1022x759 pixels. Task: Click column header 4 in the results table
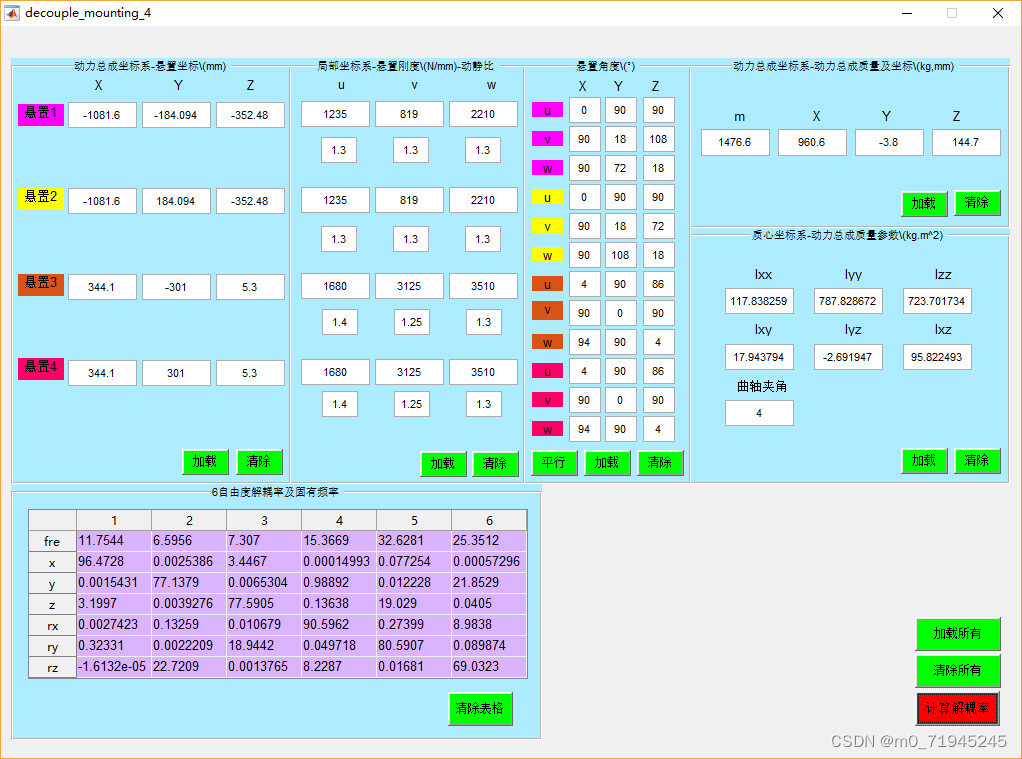[x=339, y=520]
